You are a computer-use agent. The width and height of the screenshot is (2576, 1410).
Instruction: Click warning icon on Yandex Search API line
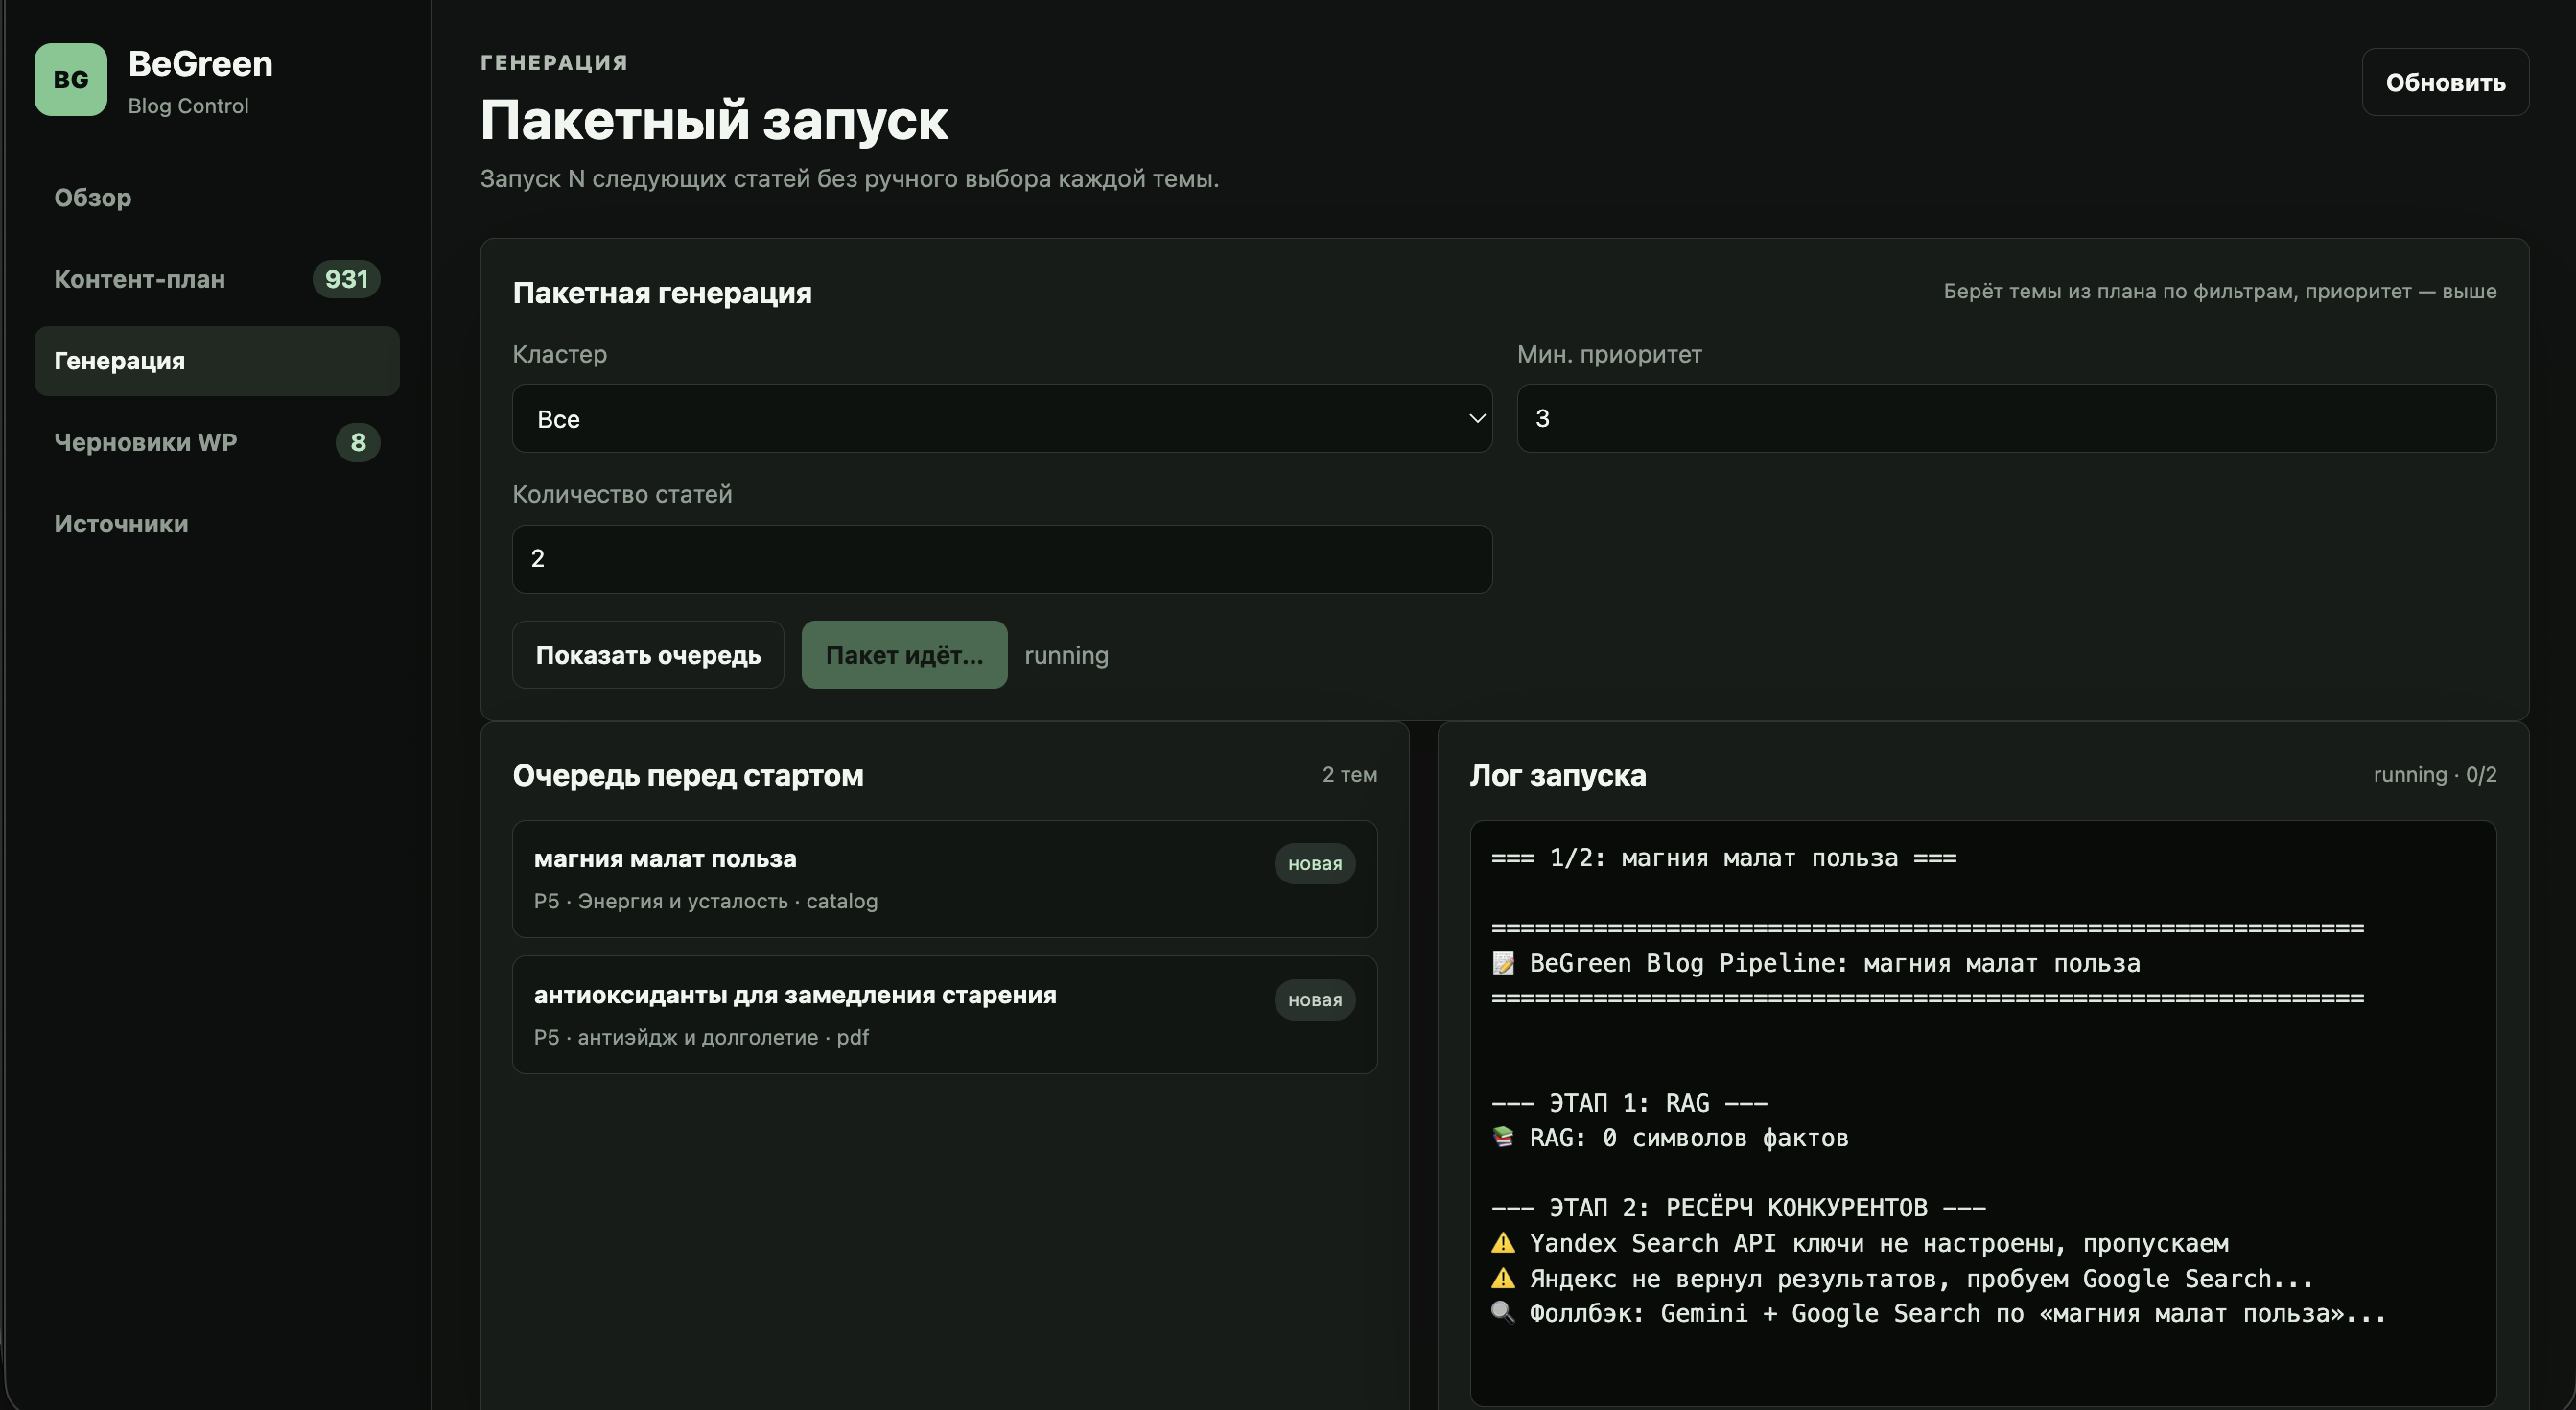pyautogui.click(x=1503, y=1243)
